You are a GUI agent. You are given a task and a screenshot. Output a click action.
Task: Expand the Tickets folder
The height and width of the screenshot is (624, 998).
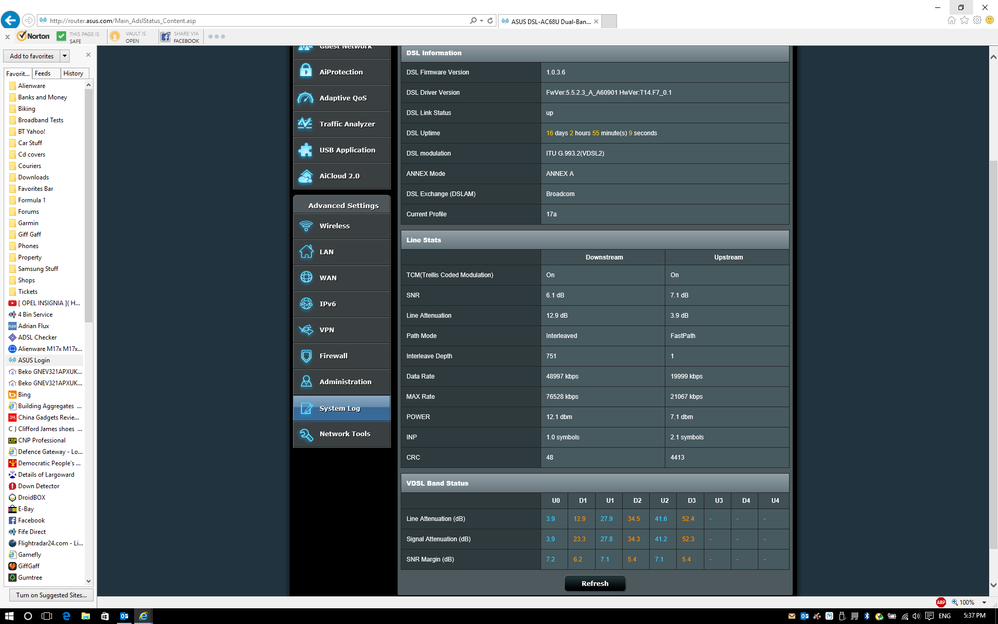[27, 292]
